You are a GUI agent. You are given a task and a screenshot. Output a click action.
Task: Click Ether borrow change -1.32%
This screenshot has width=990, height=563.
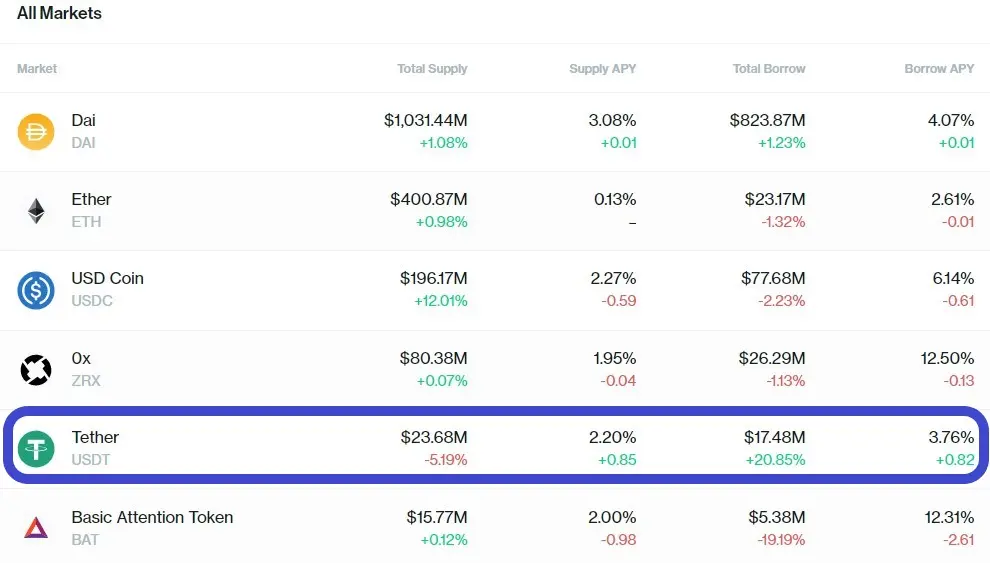[783, 222]
